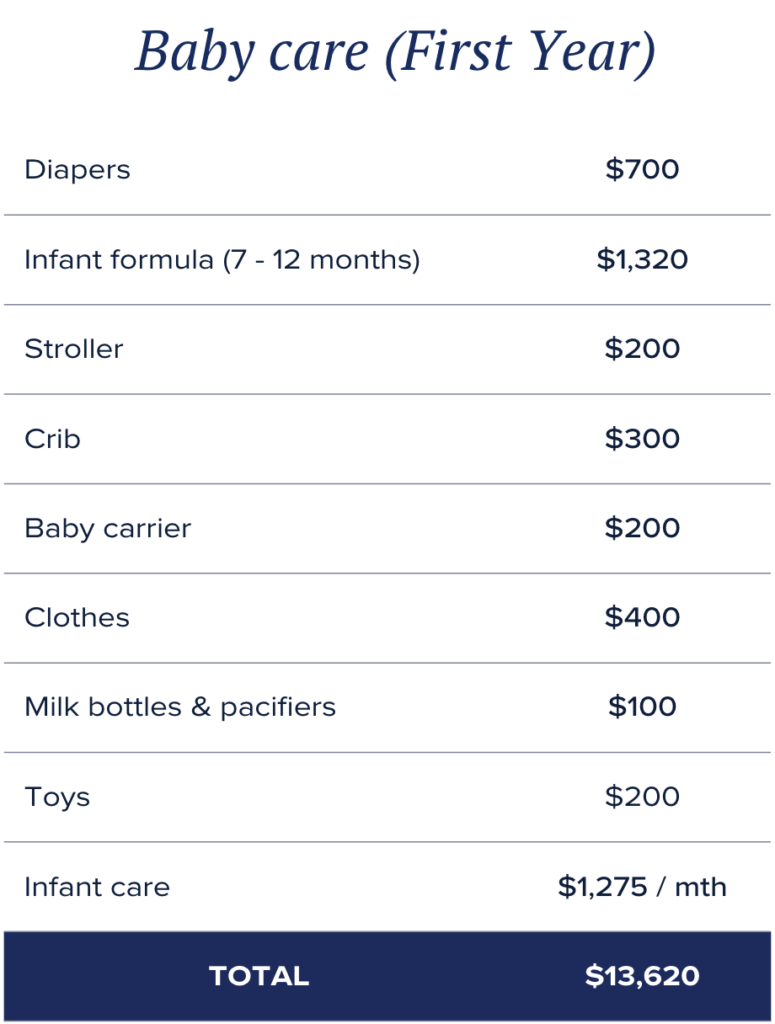
Task: Click the Baby care (First Year) title
Action: pyautogui.click(x=395, y=53)
